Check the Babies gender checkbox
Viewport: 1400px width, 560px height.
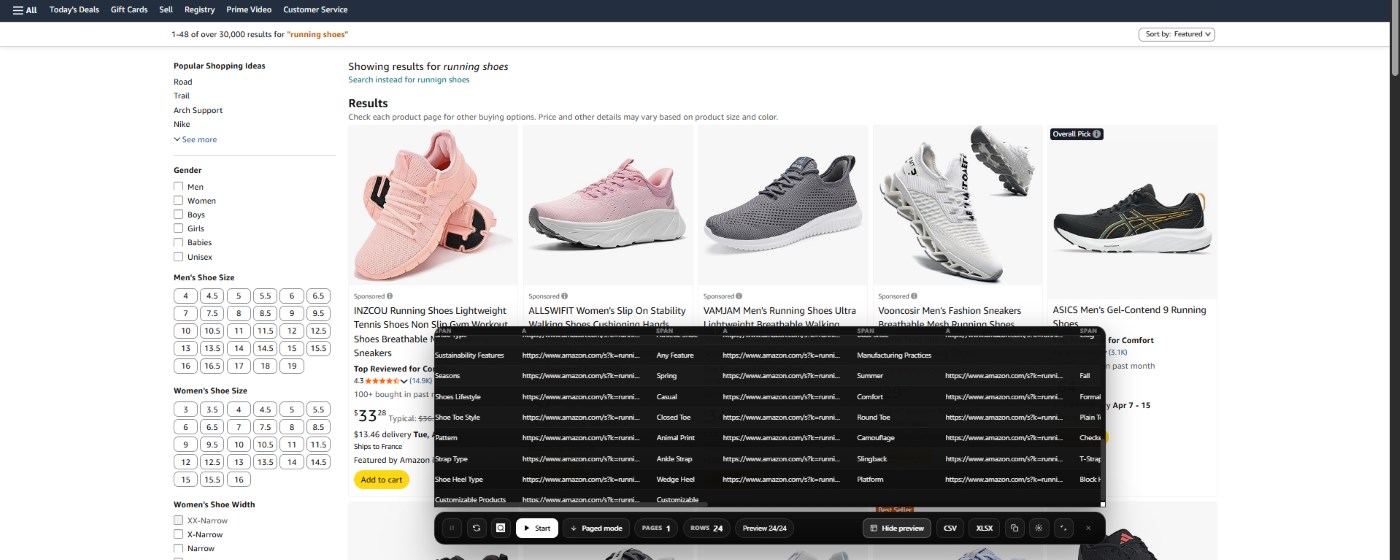coord(178,243)
